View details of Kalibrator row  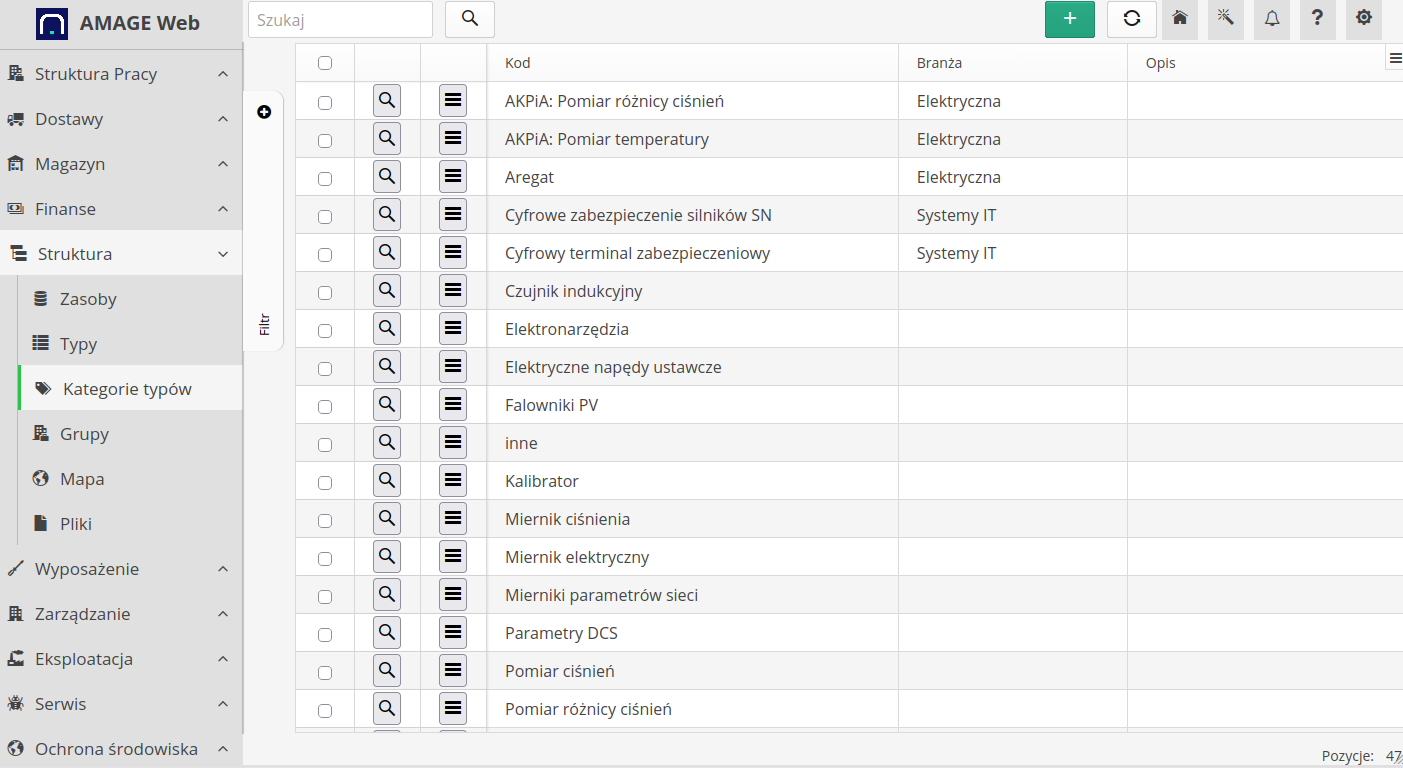click(387, 480)
